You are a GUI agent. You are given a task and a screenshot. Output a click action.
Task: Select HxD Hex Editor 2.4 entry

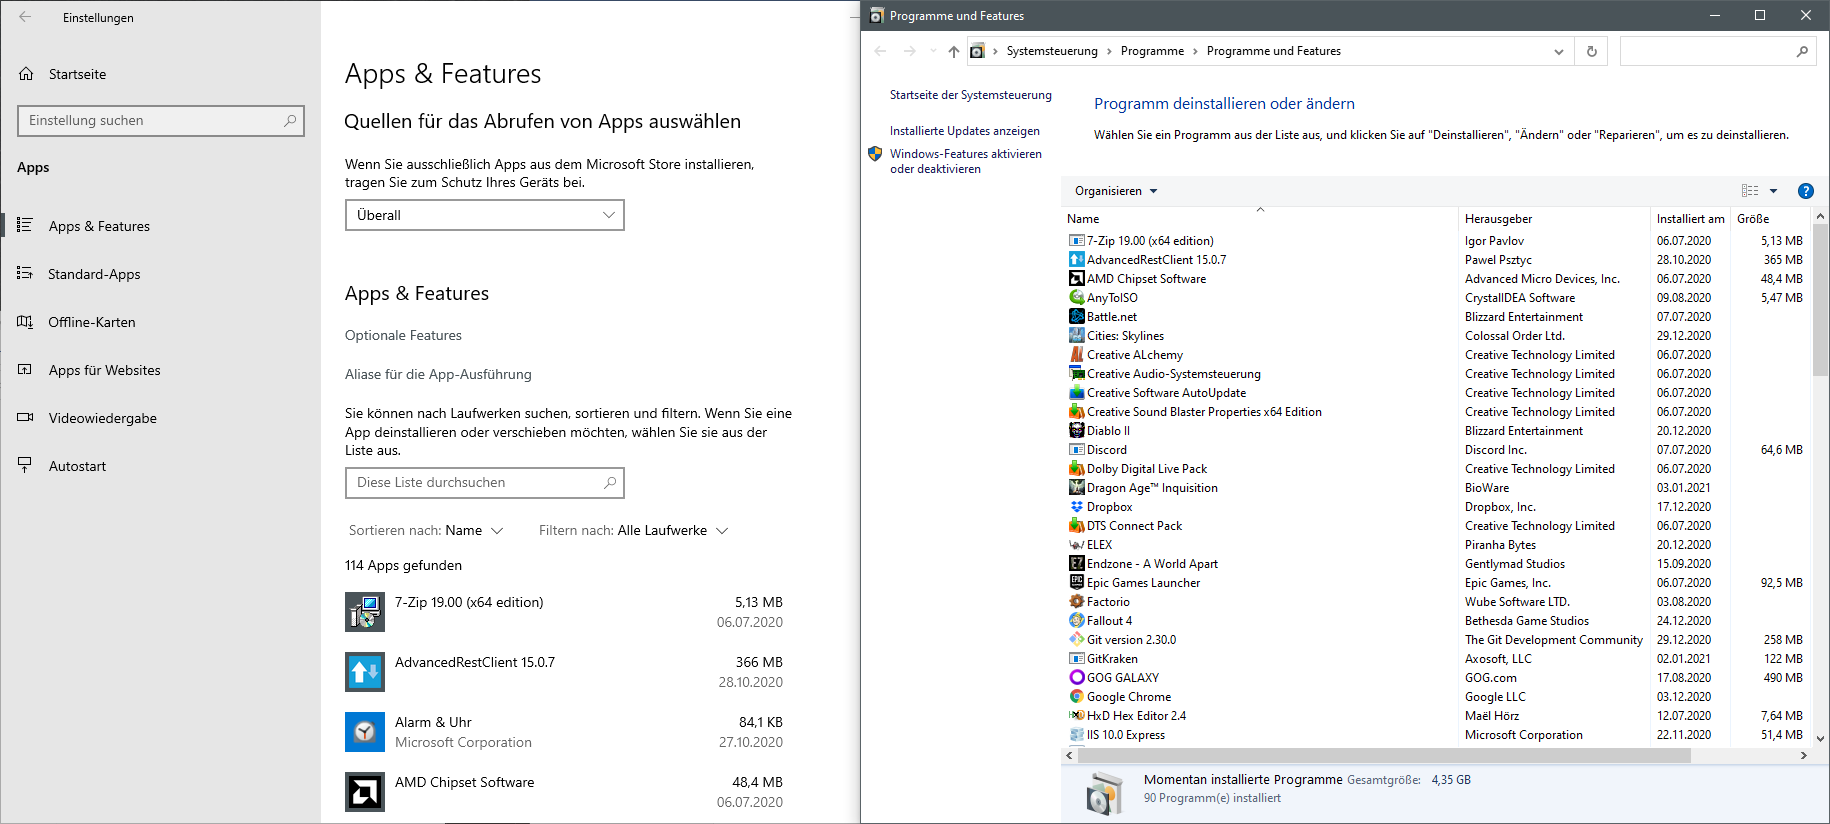click(1136, 715)
